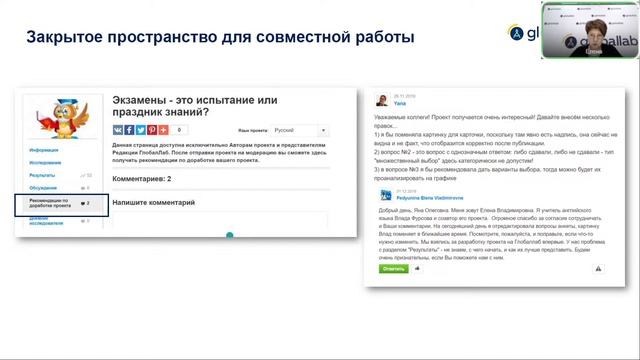Screen dimensions: 640x360
Task: Pin the project with the Pinterest icon
Action: 152,130
